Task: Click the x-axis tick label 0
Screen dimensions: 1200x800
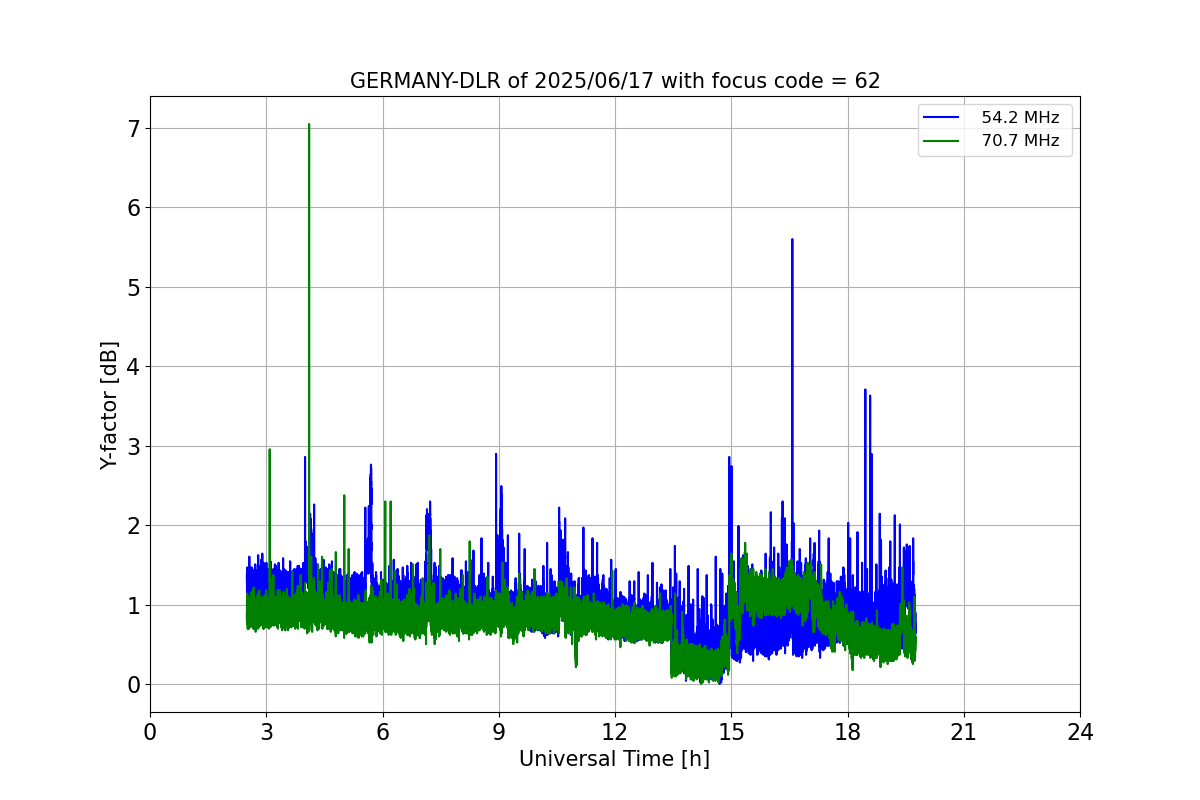Action: click(150, 732)
